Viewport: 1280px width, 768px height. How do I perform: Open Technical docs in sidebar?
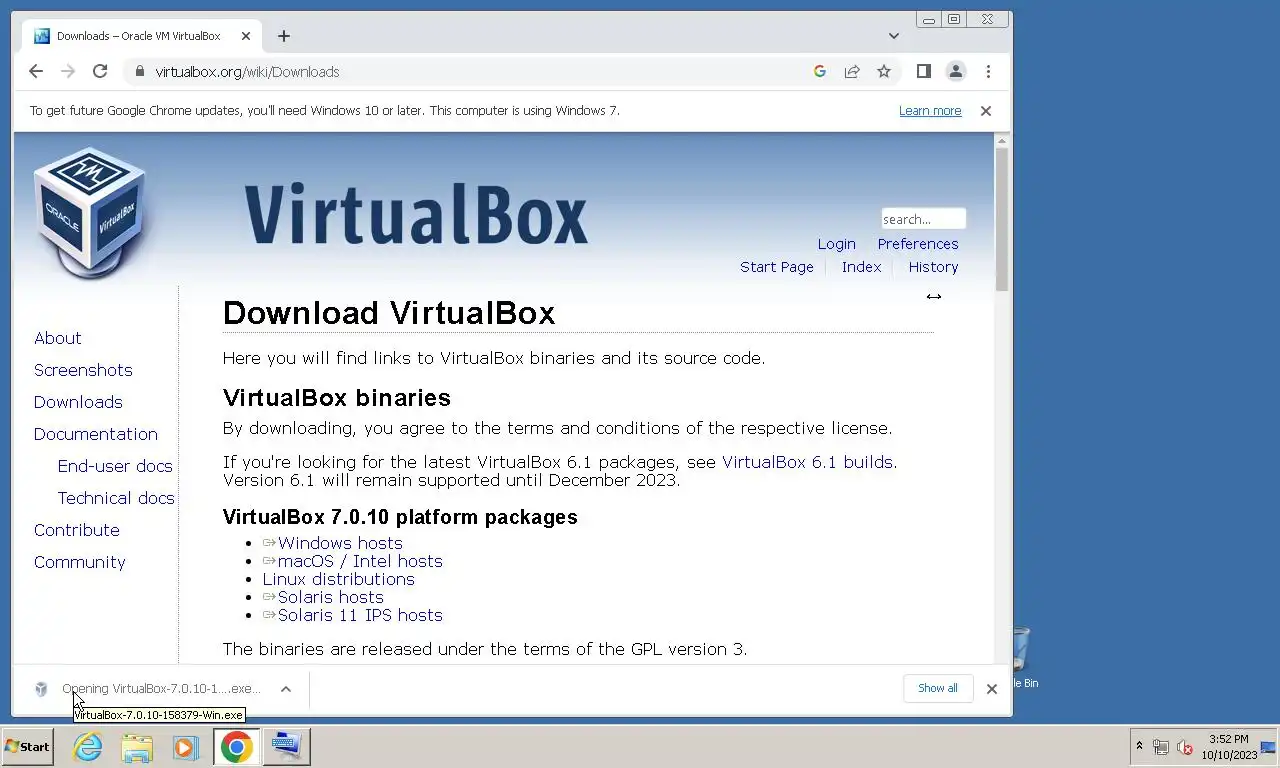point(116,498)
